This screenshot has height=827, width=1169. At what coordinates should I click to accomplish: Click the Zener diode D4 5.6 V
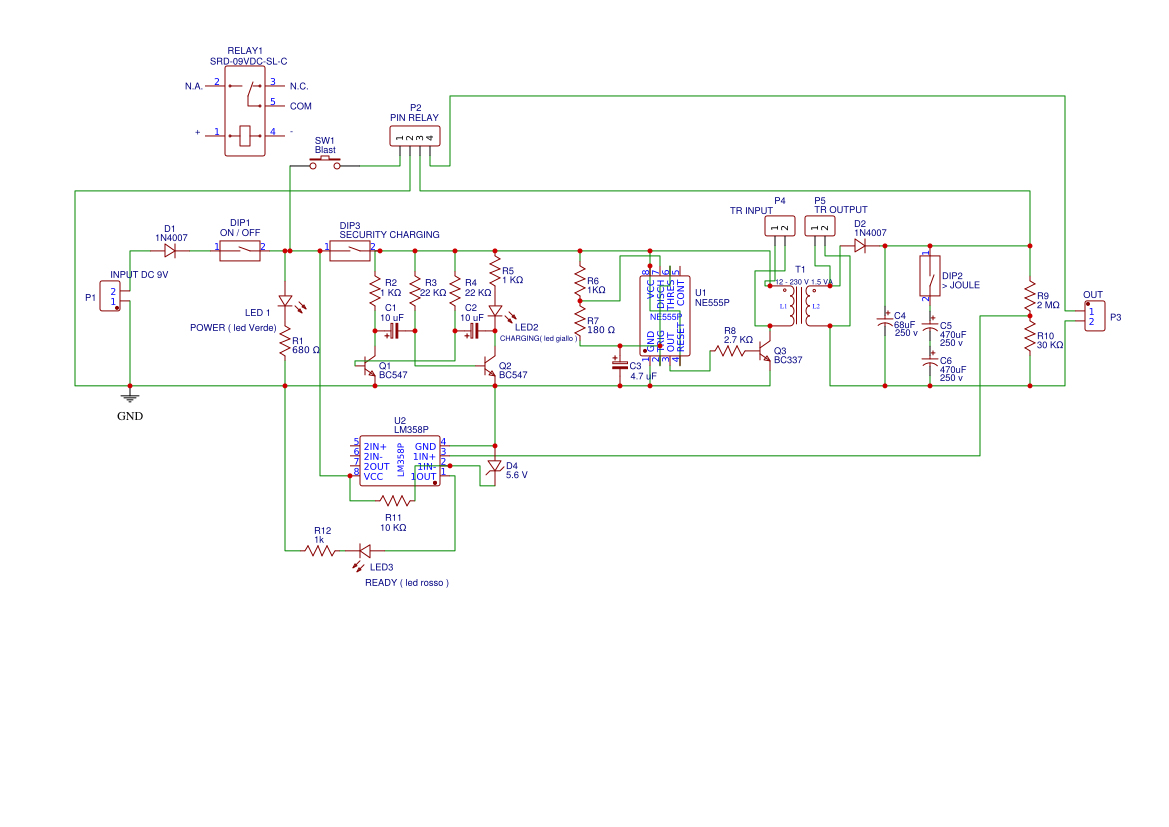pos(497,464)
